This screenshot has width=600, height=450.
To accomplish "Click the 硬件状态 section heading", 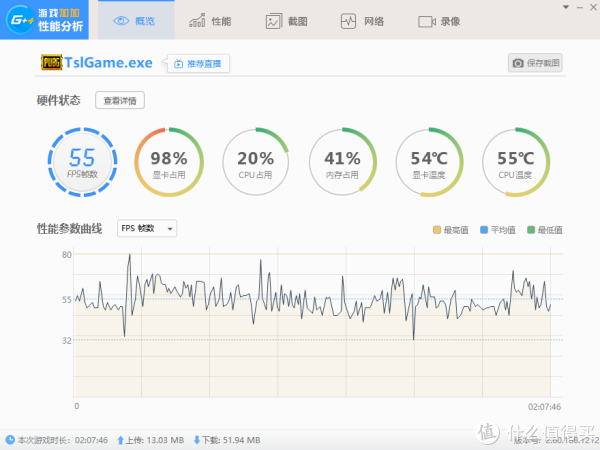I will (x=59, y=100).
